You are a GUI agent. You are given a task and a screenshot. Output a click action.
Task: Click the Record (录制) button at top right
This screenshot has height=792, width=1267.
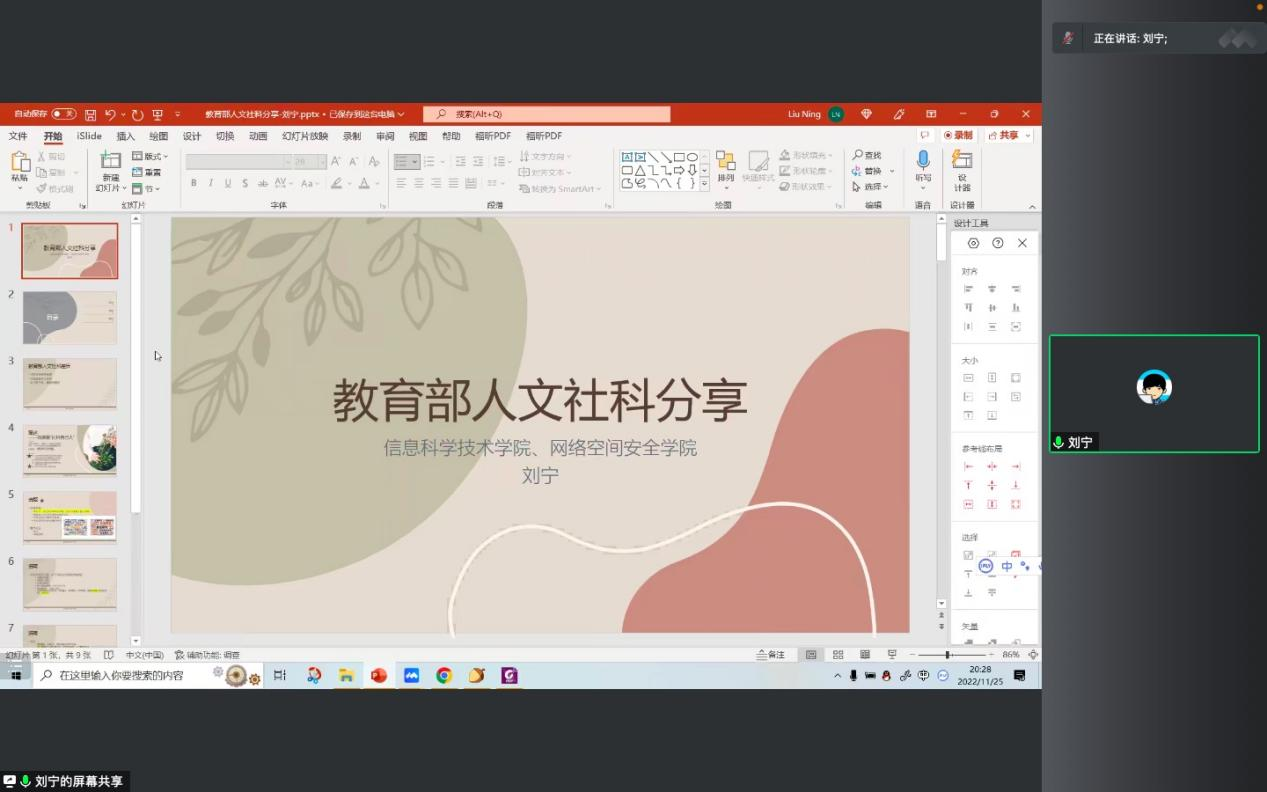click(958, 135)
